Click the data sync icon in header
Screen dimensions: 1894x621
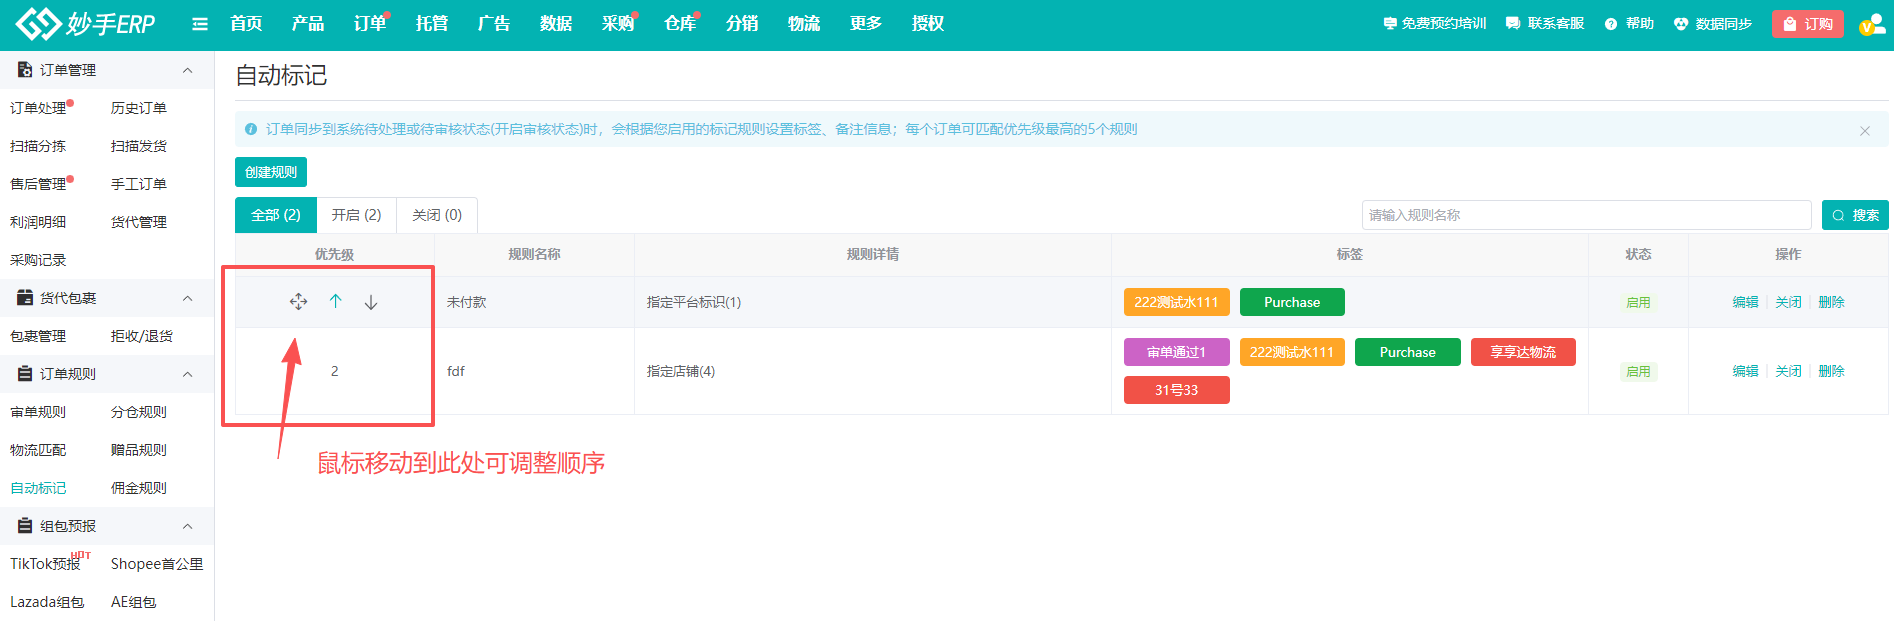point(1681,24)
